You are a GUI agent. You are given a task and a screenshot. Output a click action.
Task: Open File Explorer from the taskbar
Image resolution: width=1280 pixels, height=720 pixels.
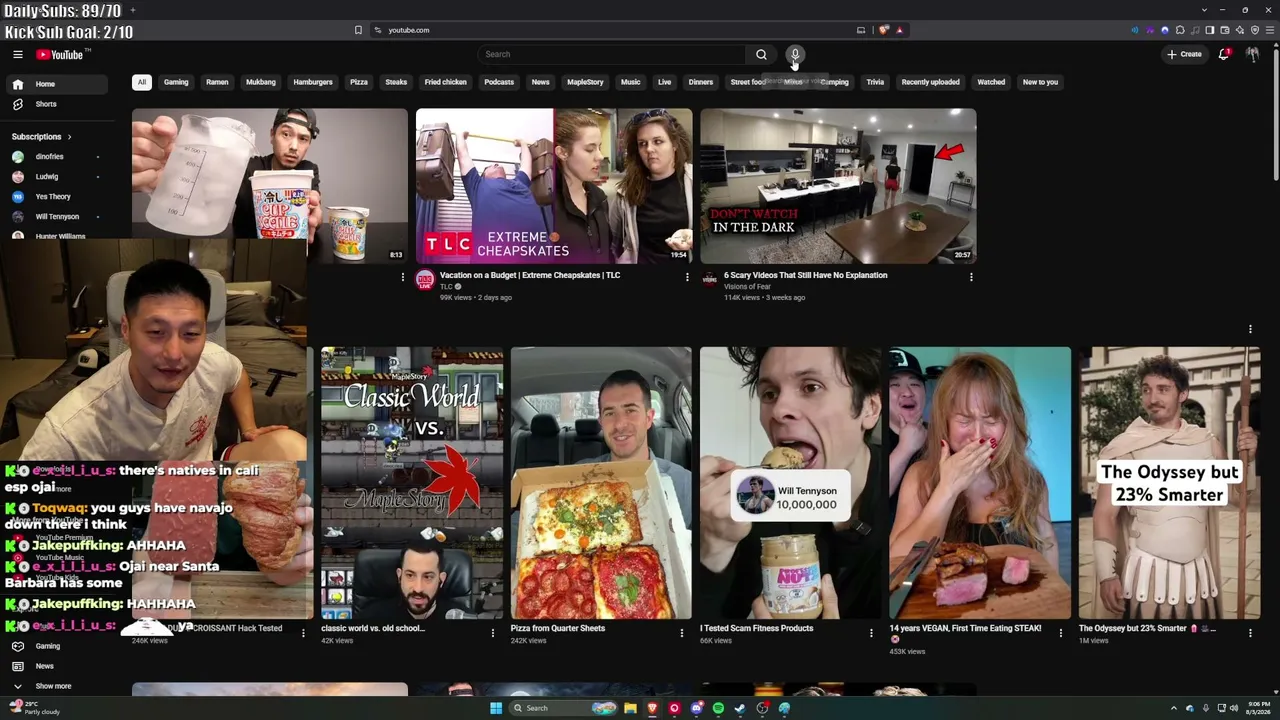pos(630,708)
